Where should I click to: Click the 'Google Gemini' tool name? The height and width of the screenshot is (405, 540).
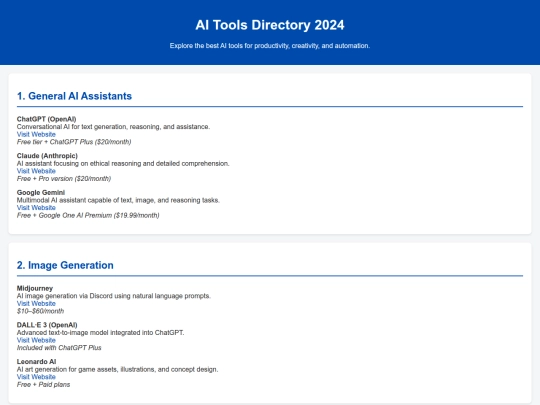(41, 193)
